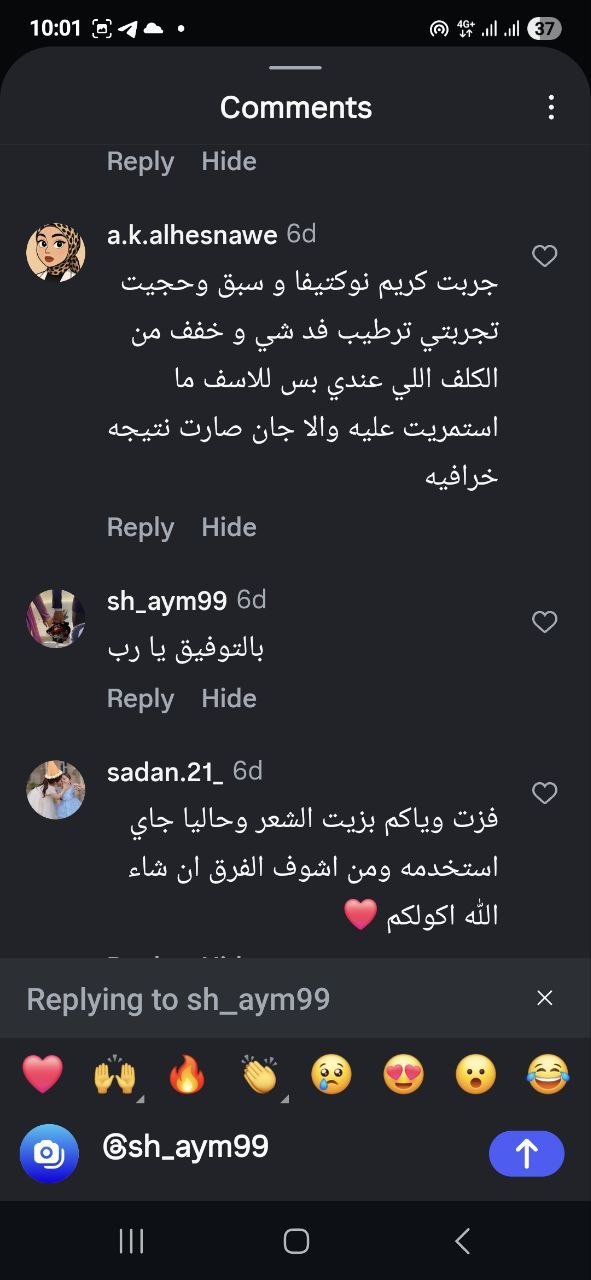Send the reply using the arrow button
This screenshot has height=1280, width=591.
coord(527,1153)
